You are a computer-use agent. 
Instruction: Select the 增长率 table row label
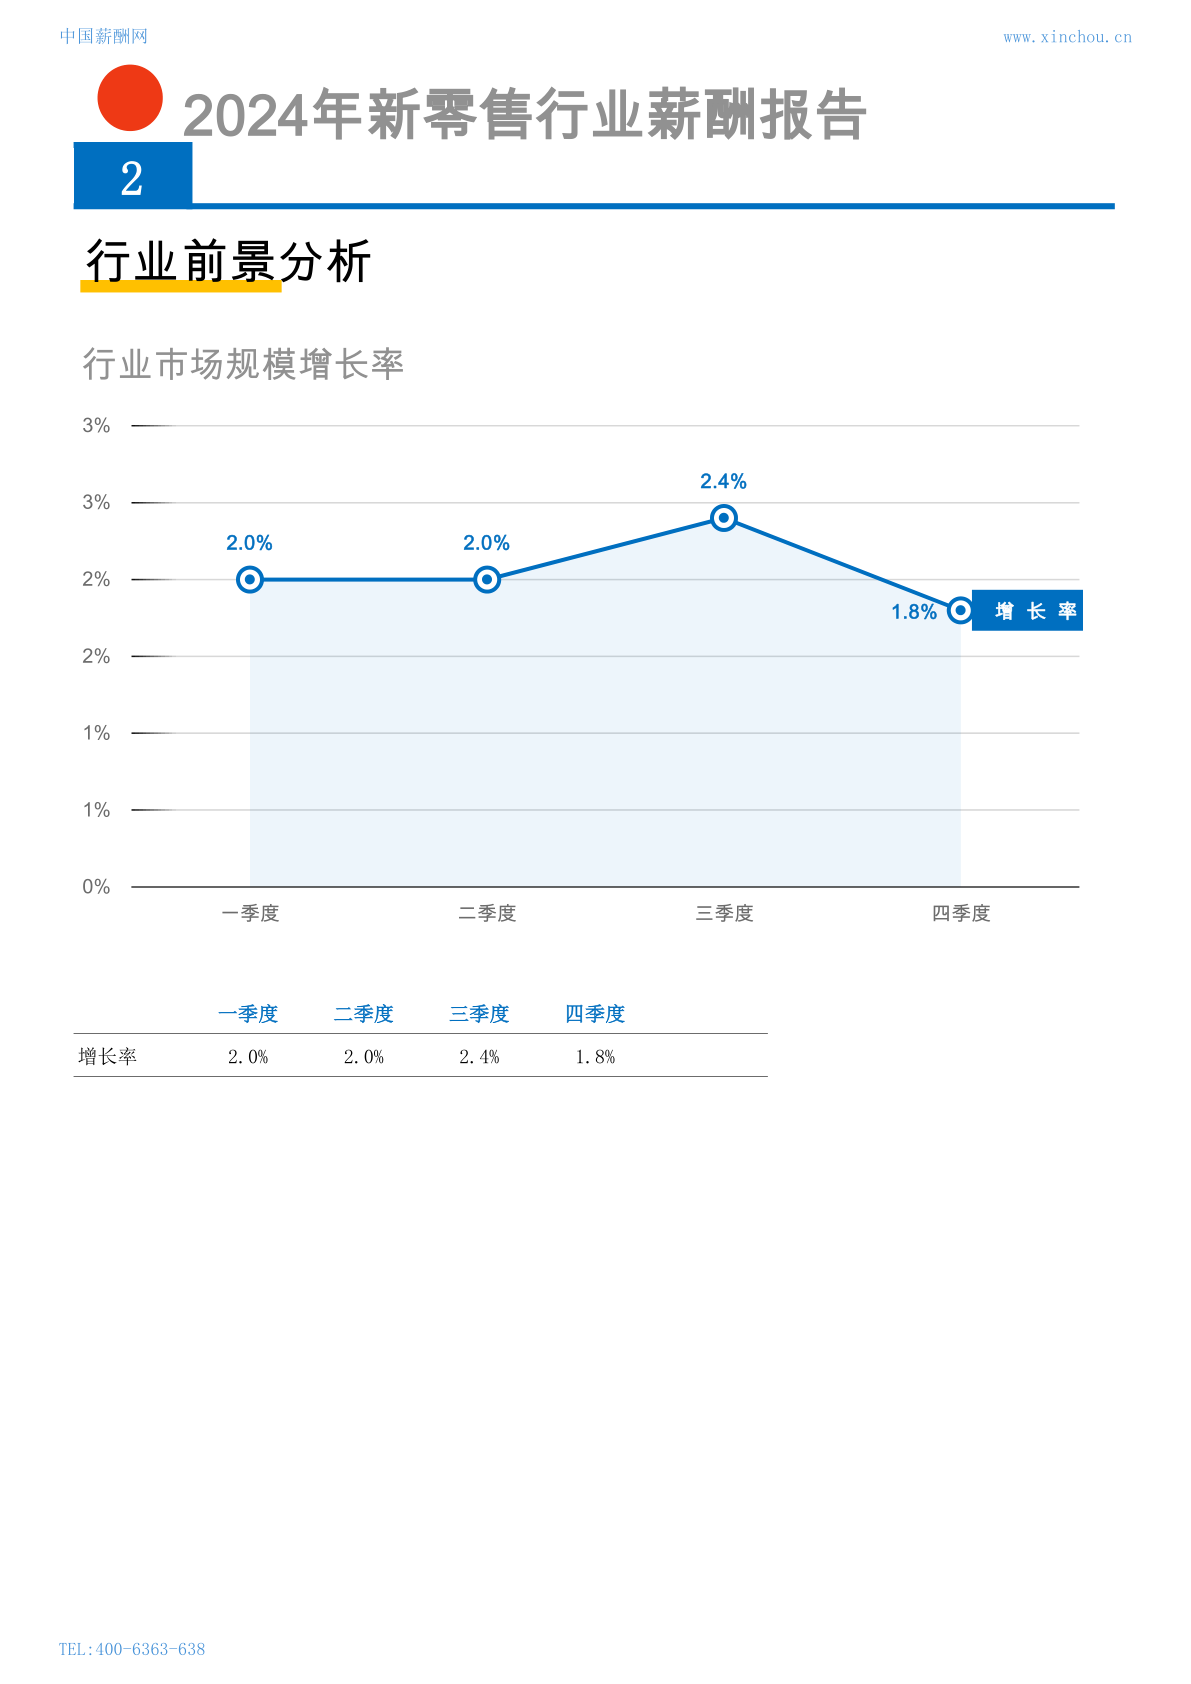(x=108, y=1057)
